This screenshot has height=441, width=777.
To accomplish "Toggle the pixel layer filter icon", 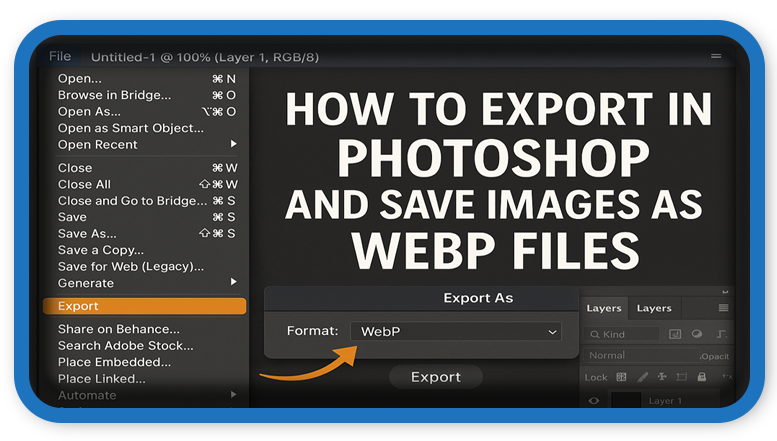I will (x=675, y=334).
